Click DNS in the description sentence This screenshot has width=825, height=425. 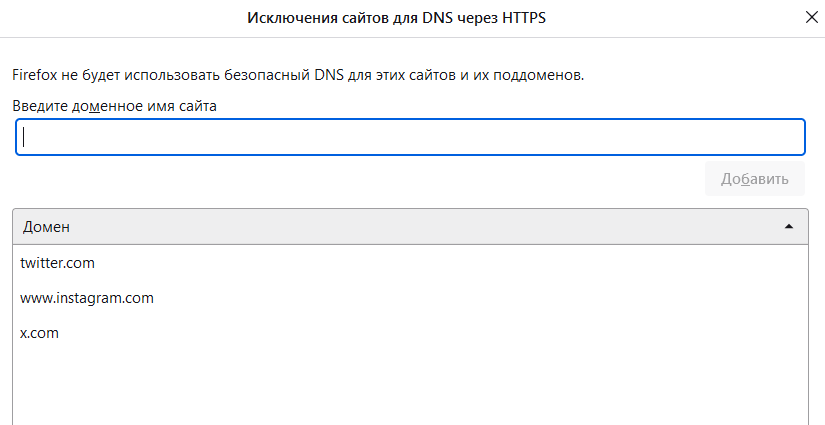pos(329,75)
